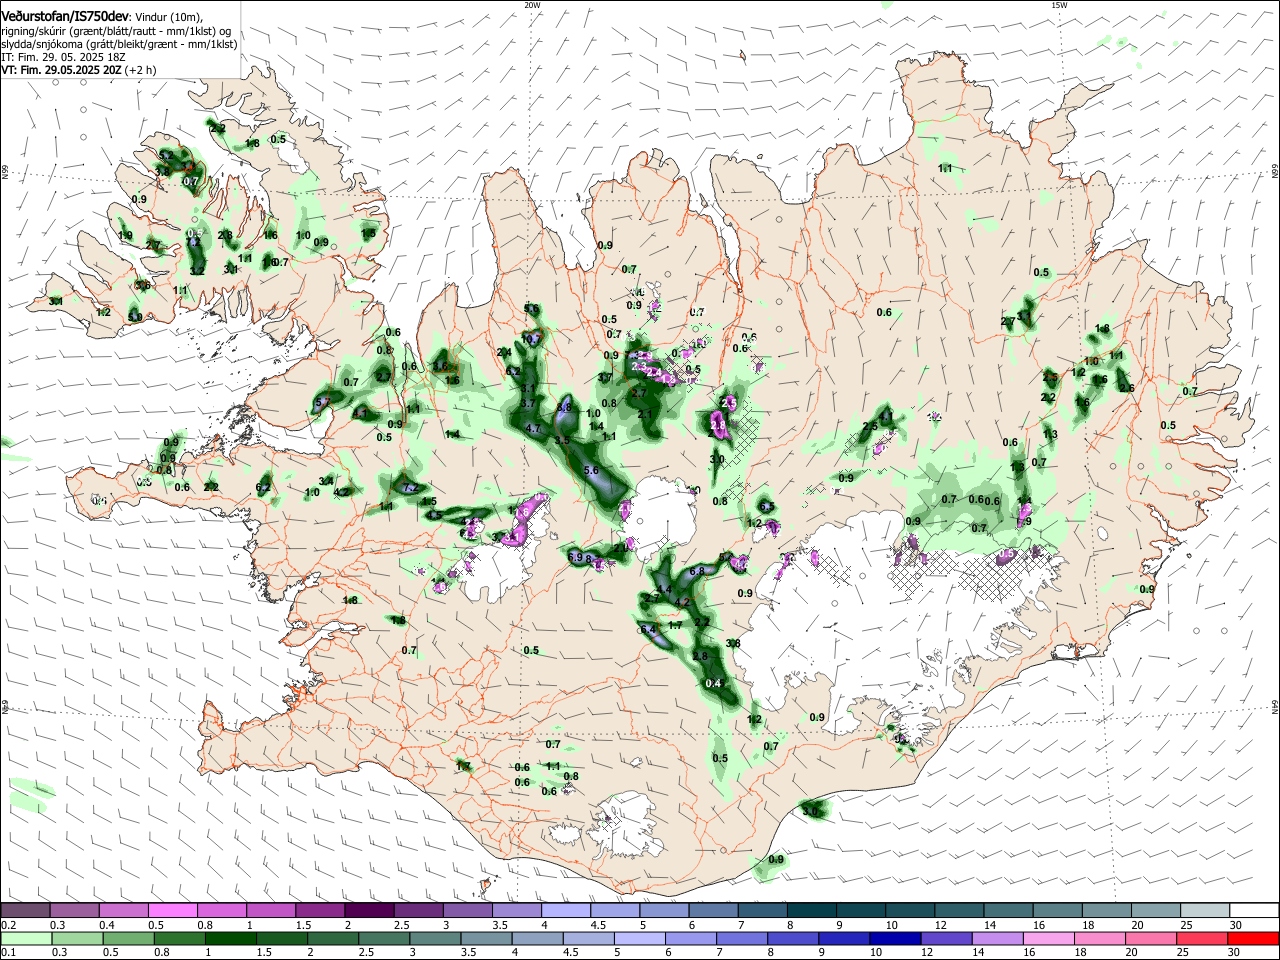Click the dark blue swatch labeled 10 in the lower legend row
The height and width of the screenshot is (960, 1280).
893,939
